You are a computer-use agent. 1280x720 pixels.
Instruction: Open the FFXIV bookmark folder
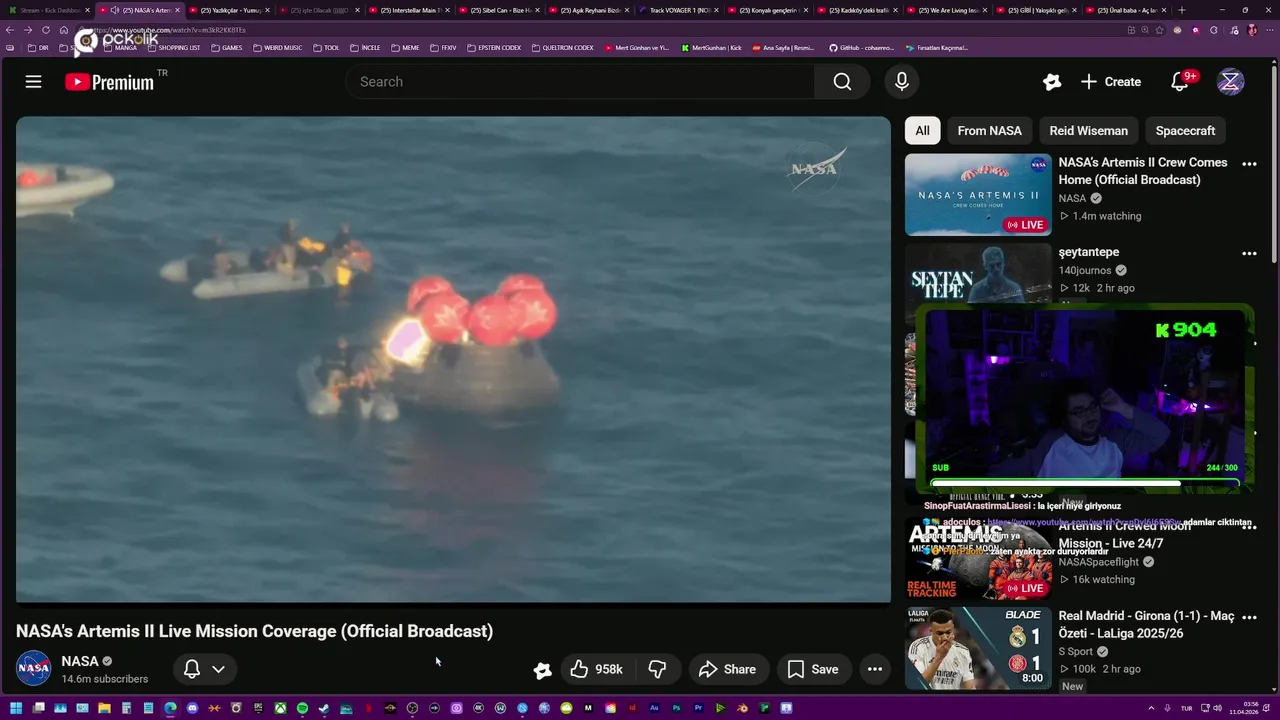[x=443, y=48]
